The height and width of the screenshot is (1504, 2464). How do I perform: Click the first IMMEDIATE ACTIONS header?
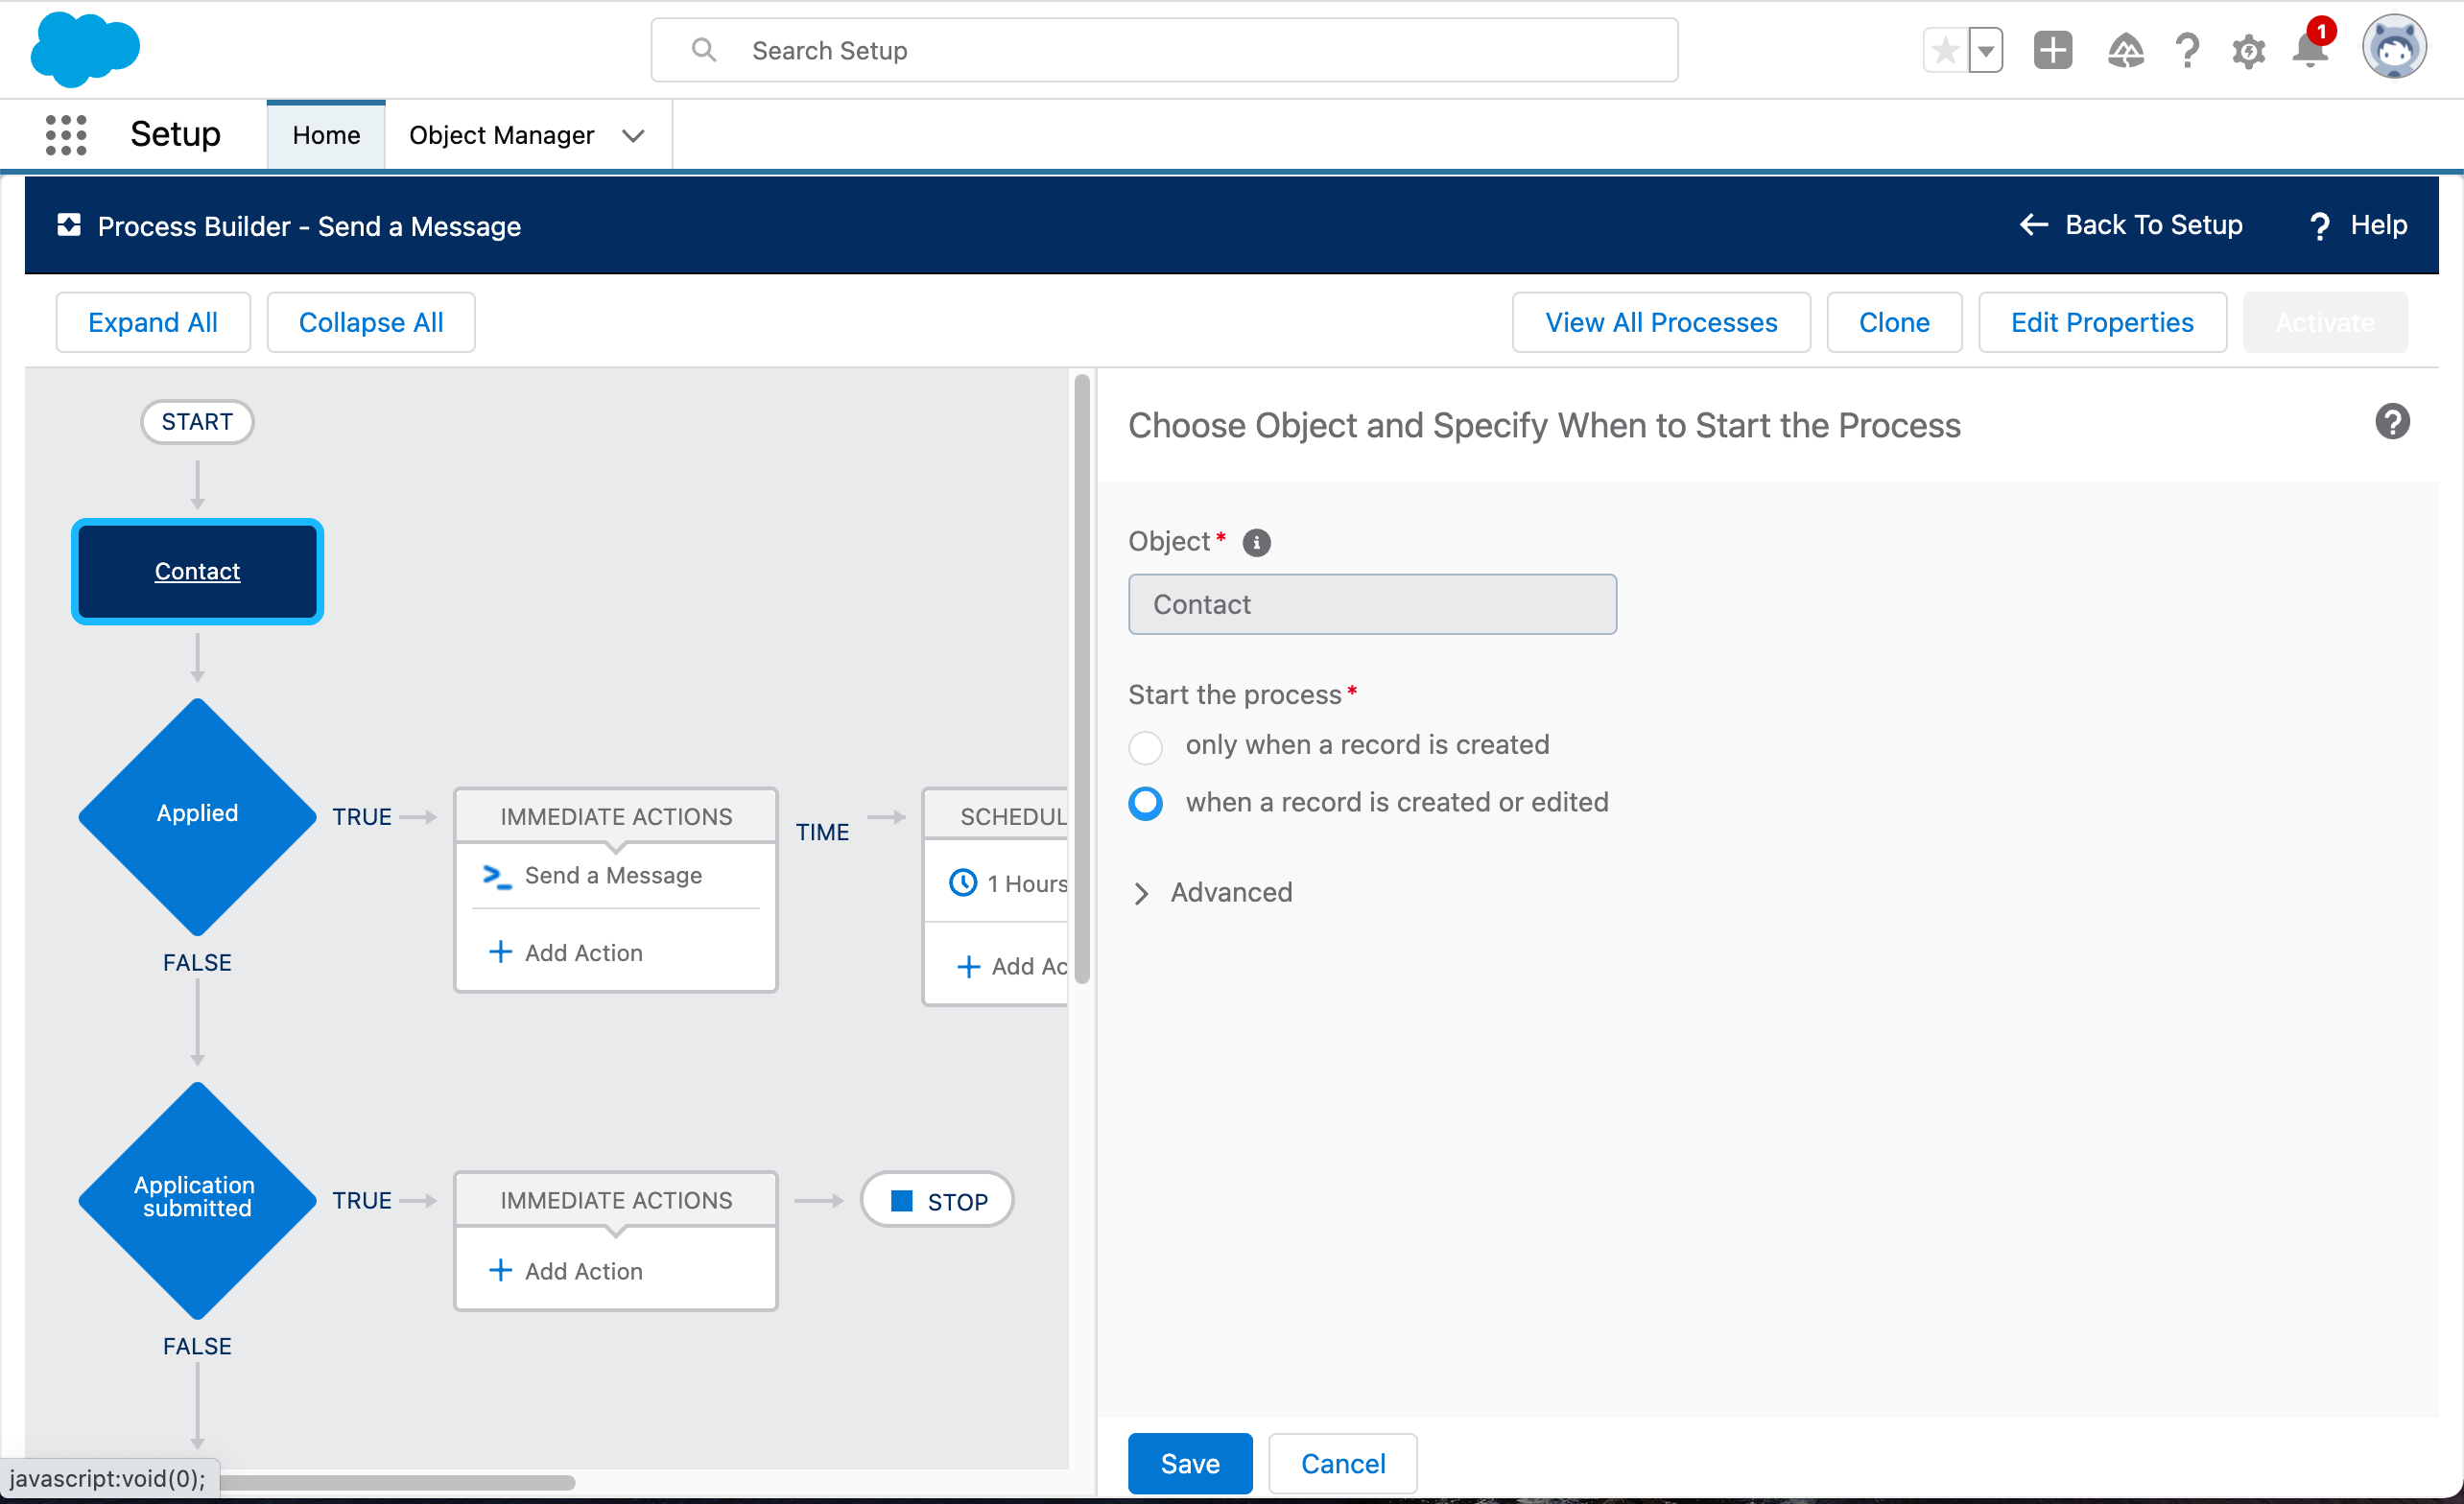(616, 817)
